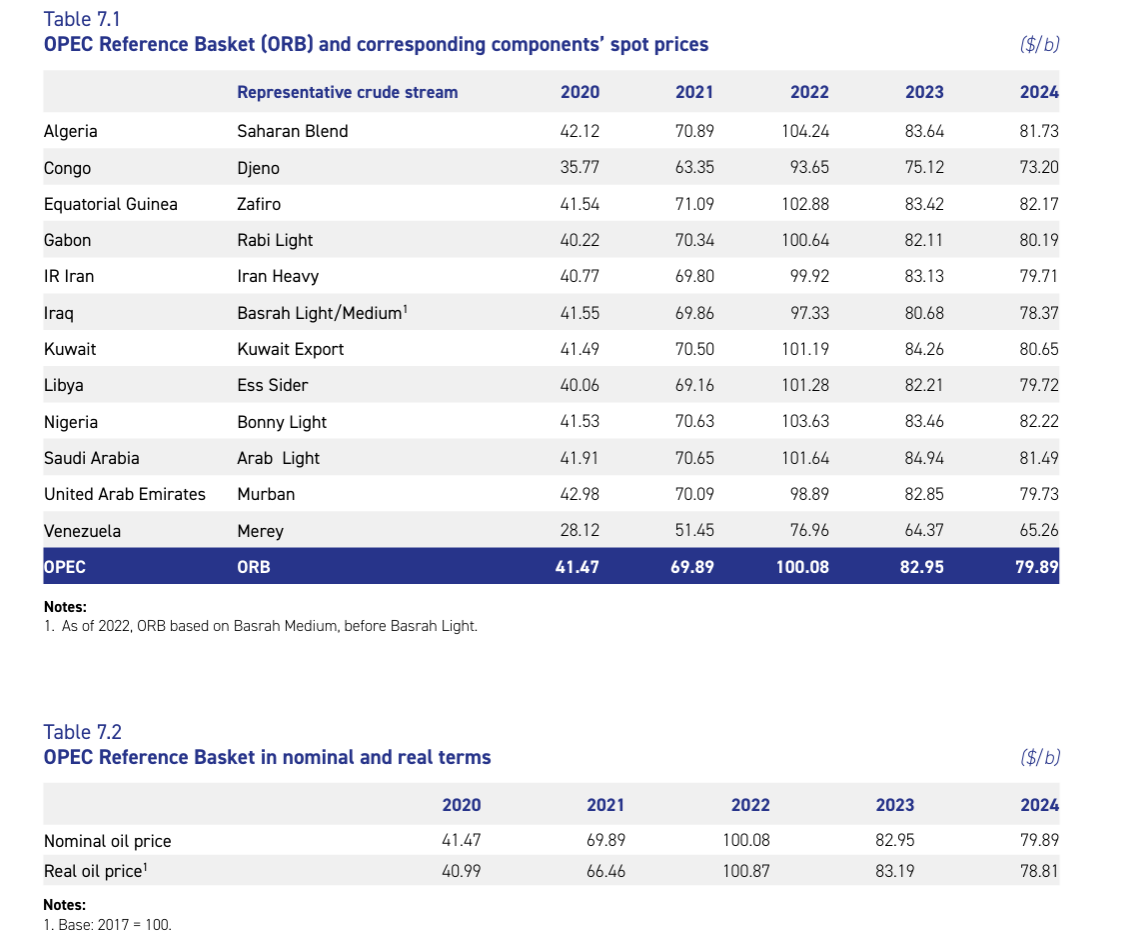Click the ORB 2022 total value 100.08
1142x937 pixels.
tap(802, 567)
